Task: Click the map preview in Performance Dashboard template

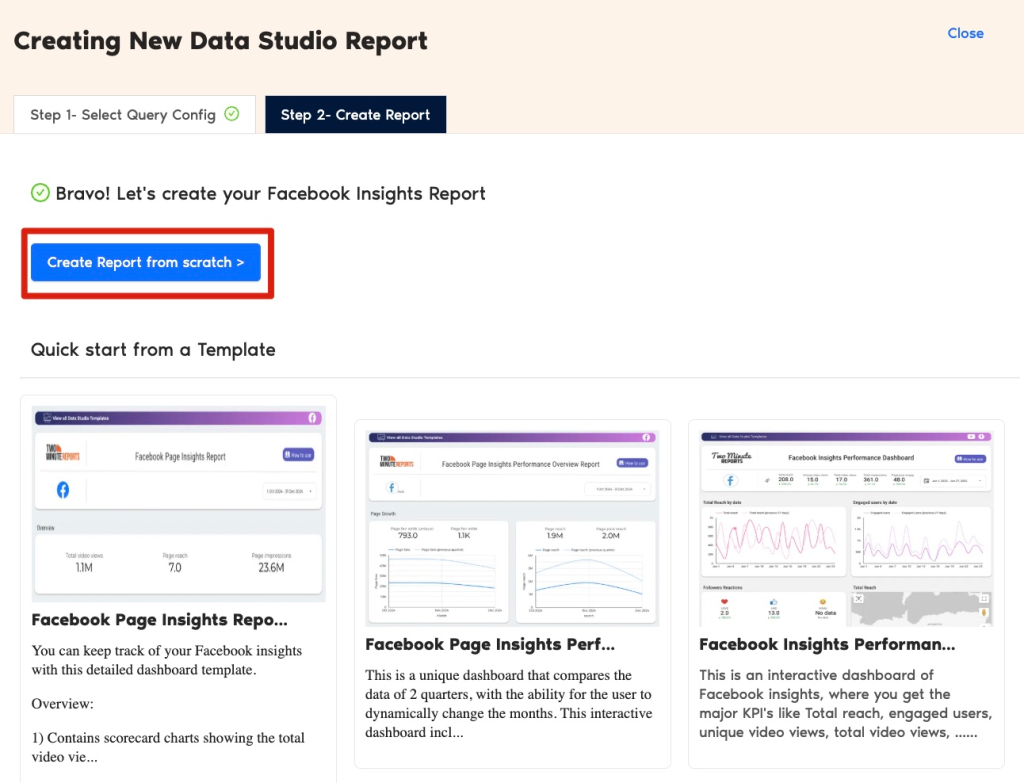Action: coord(921,609)
